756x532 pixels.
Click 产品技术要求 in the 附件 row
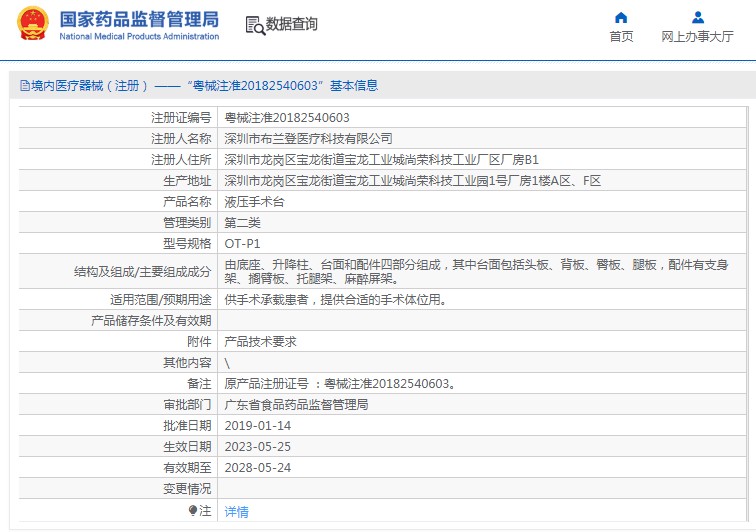260,341
